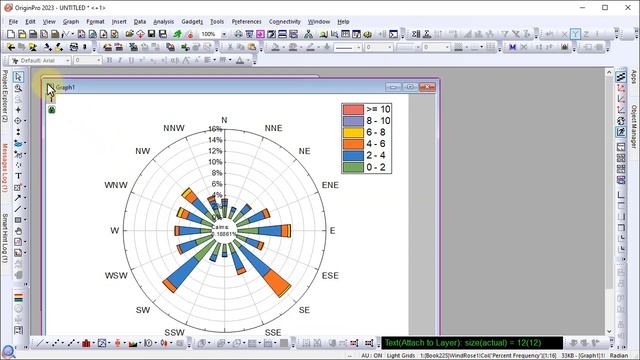Open the Smart Hint Log side tab
This screenshot has height=360, width=640.
4,238
